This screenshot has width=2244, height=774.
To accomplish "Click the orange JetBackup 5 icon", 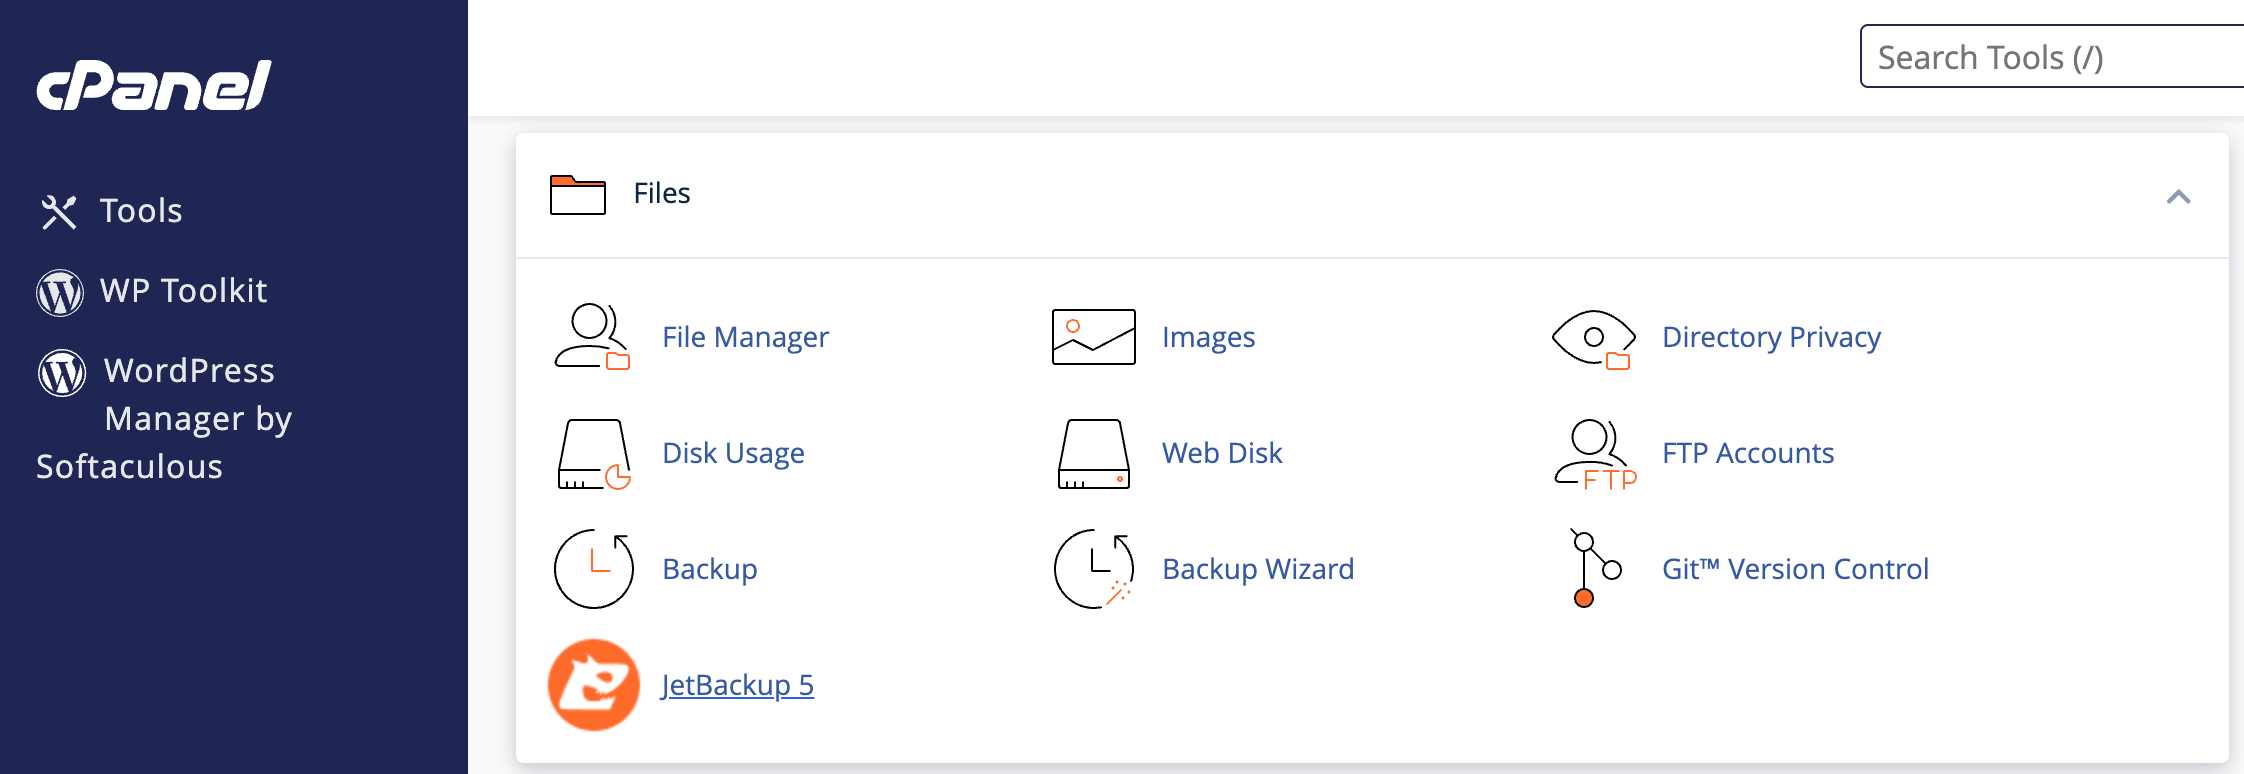I will [x=593, y=685].
